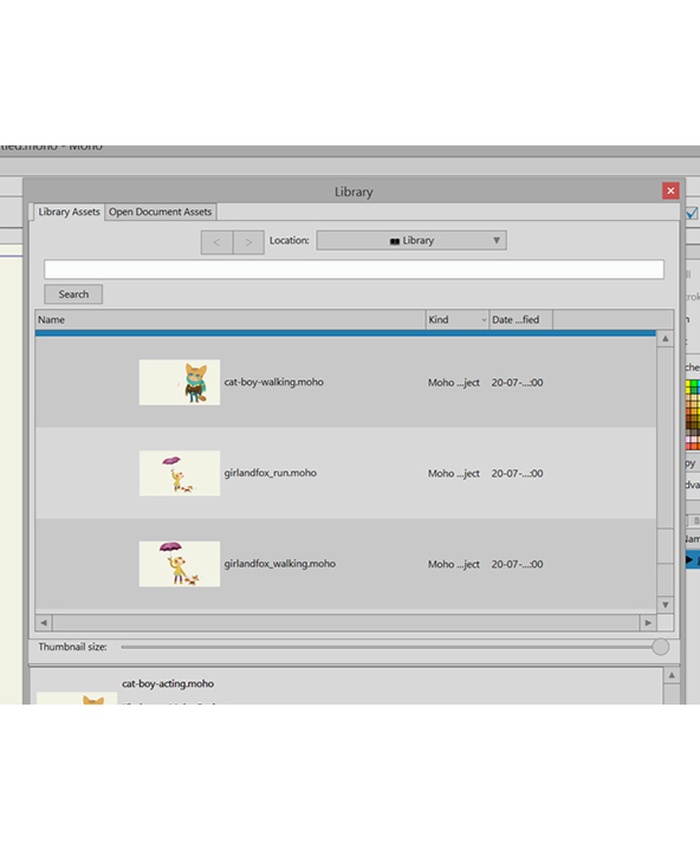Toggle the blue checkbox behind the dialog
The height and width of the screenshot is (850, 700).
[x=692, y=212]
